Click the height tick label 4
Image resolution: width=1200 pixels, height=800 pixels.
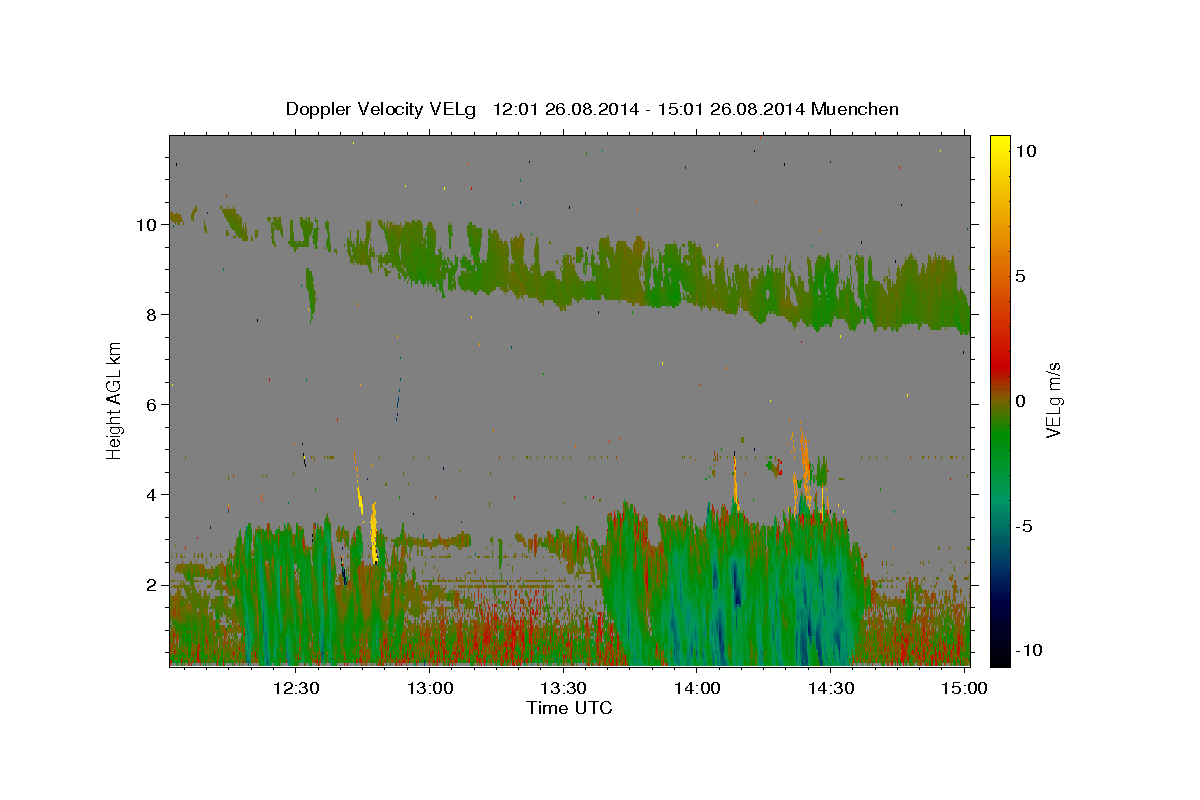153,495
